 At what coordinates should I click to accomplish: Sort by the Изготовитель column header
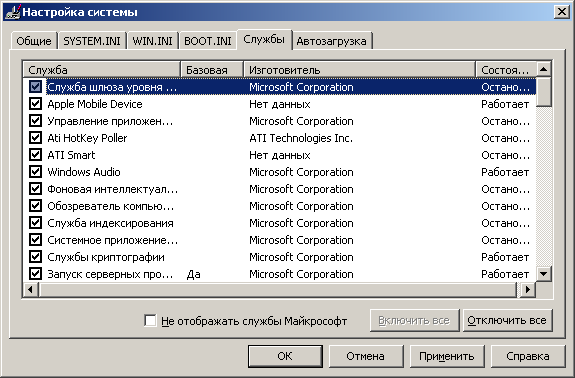[x=360, y=69]
